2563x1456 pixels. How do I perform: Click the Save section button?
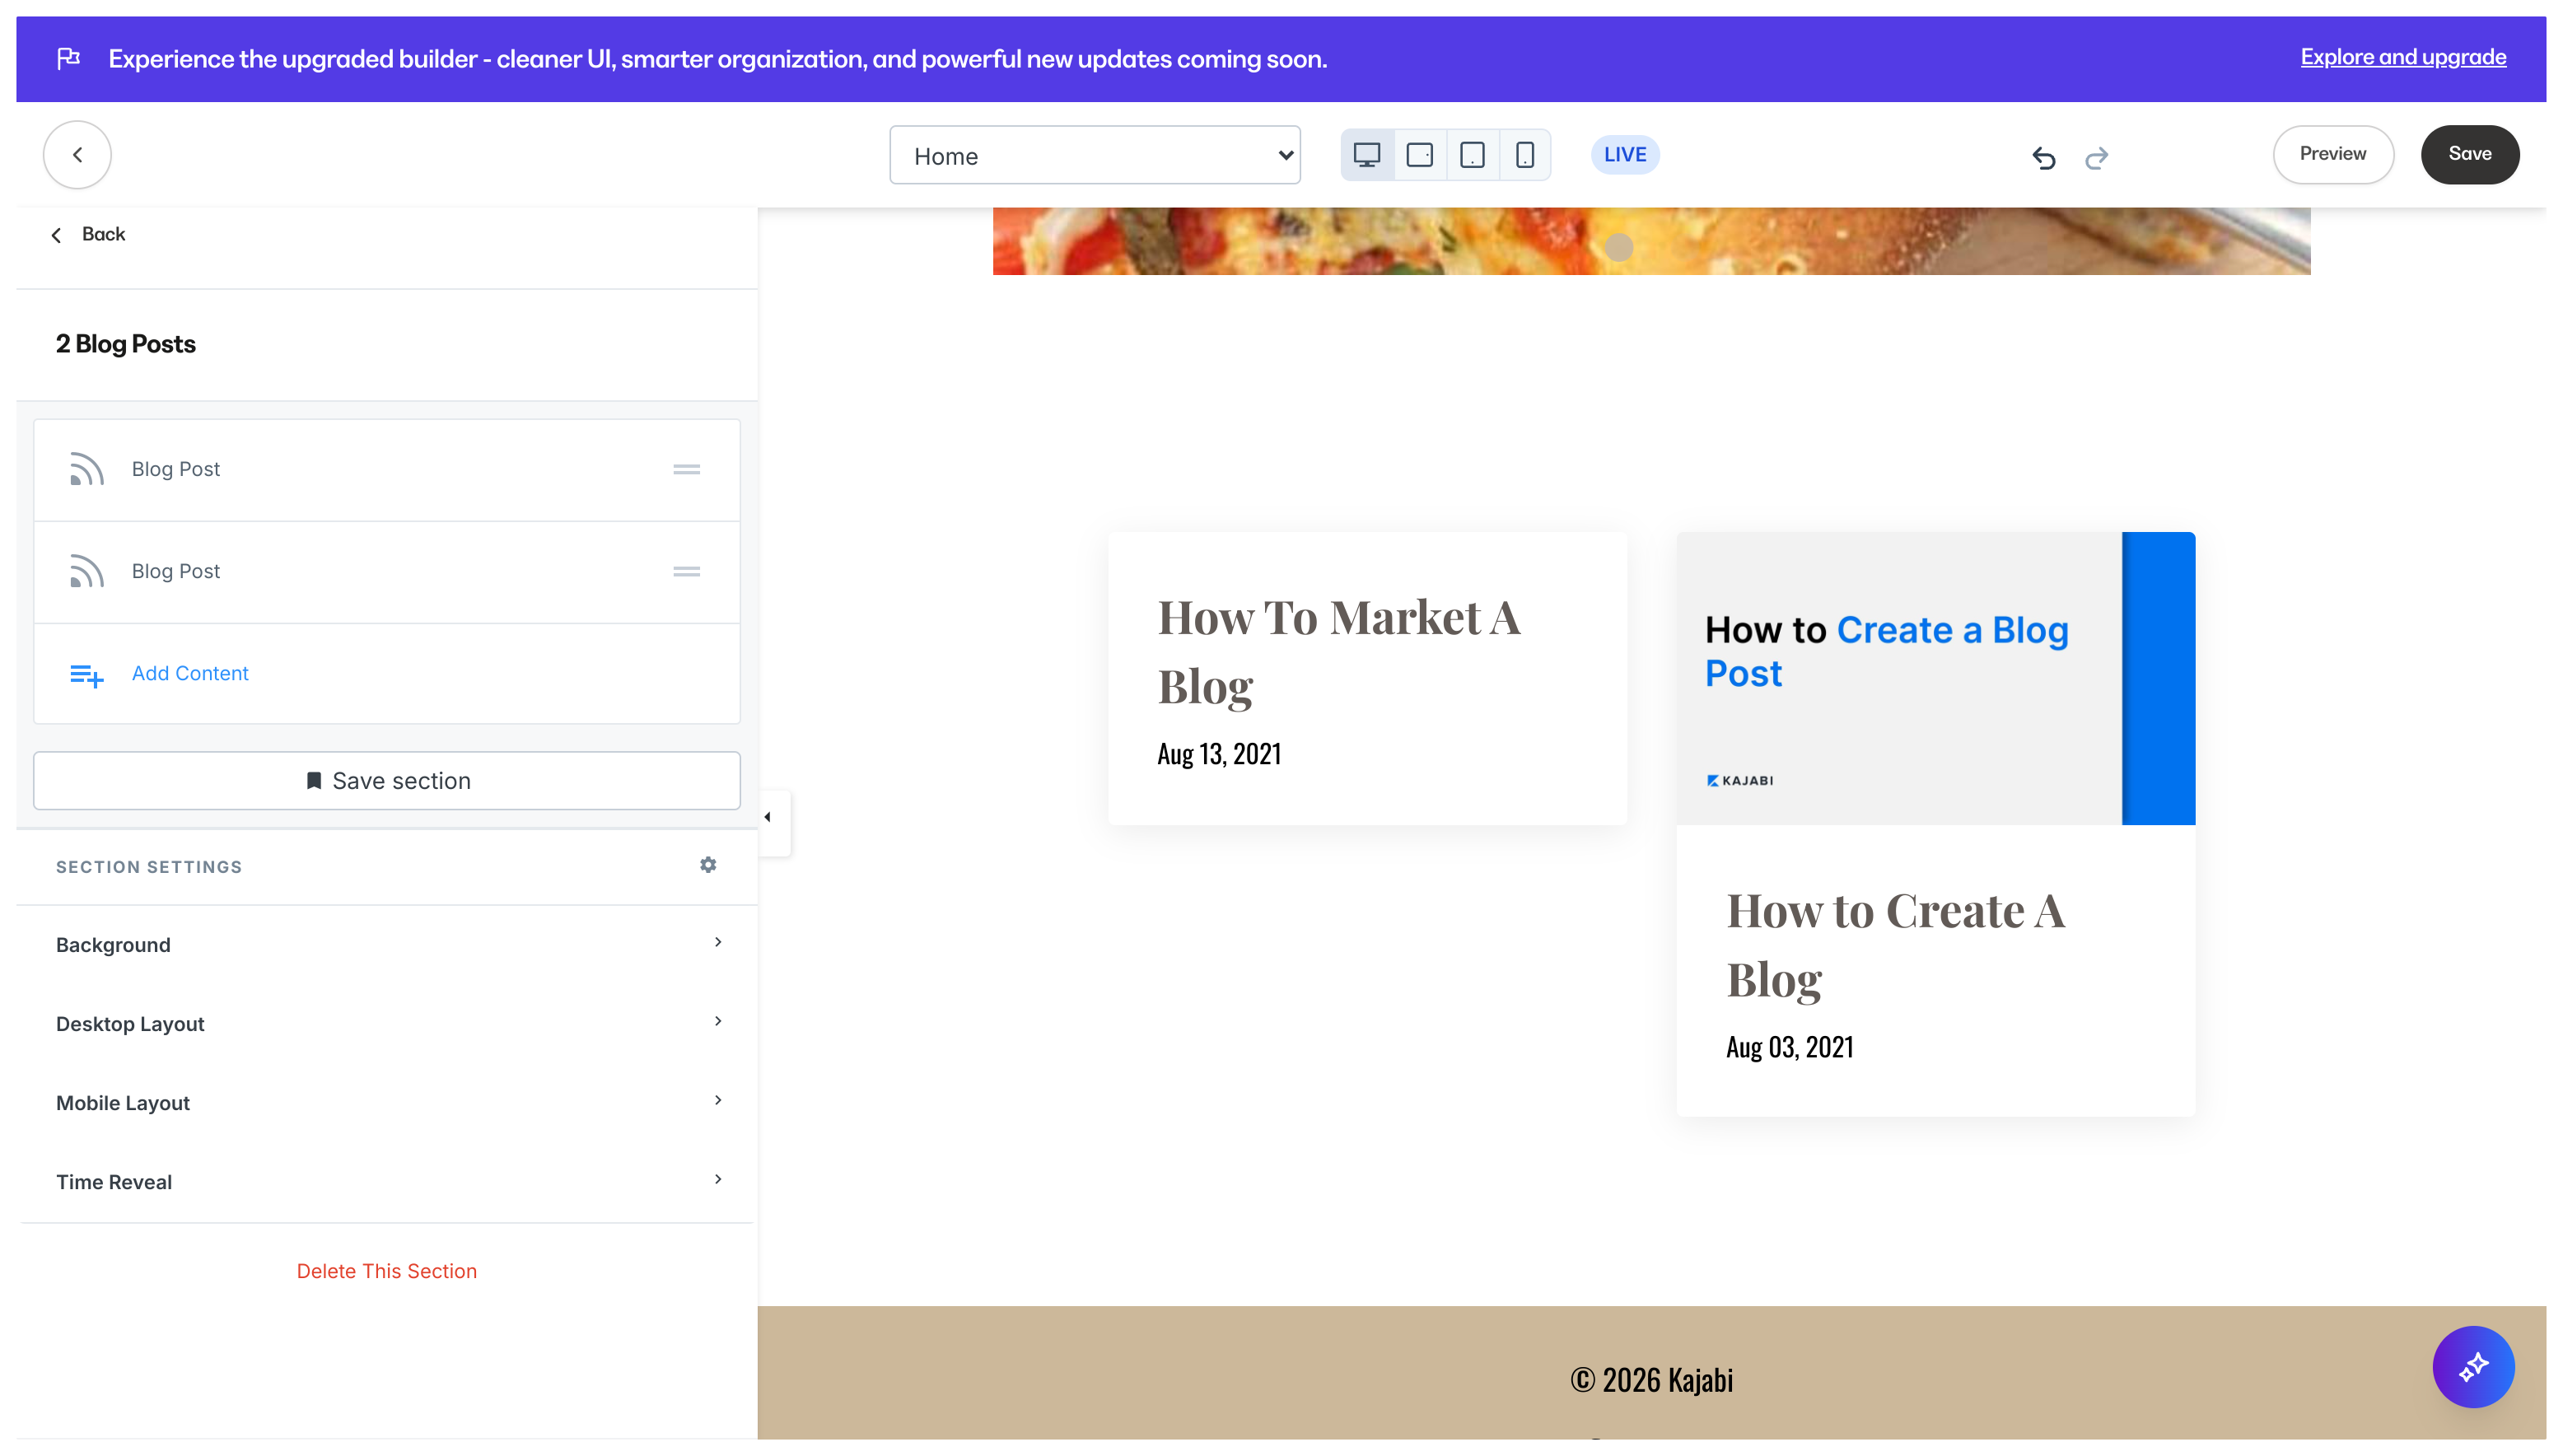387,780
